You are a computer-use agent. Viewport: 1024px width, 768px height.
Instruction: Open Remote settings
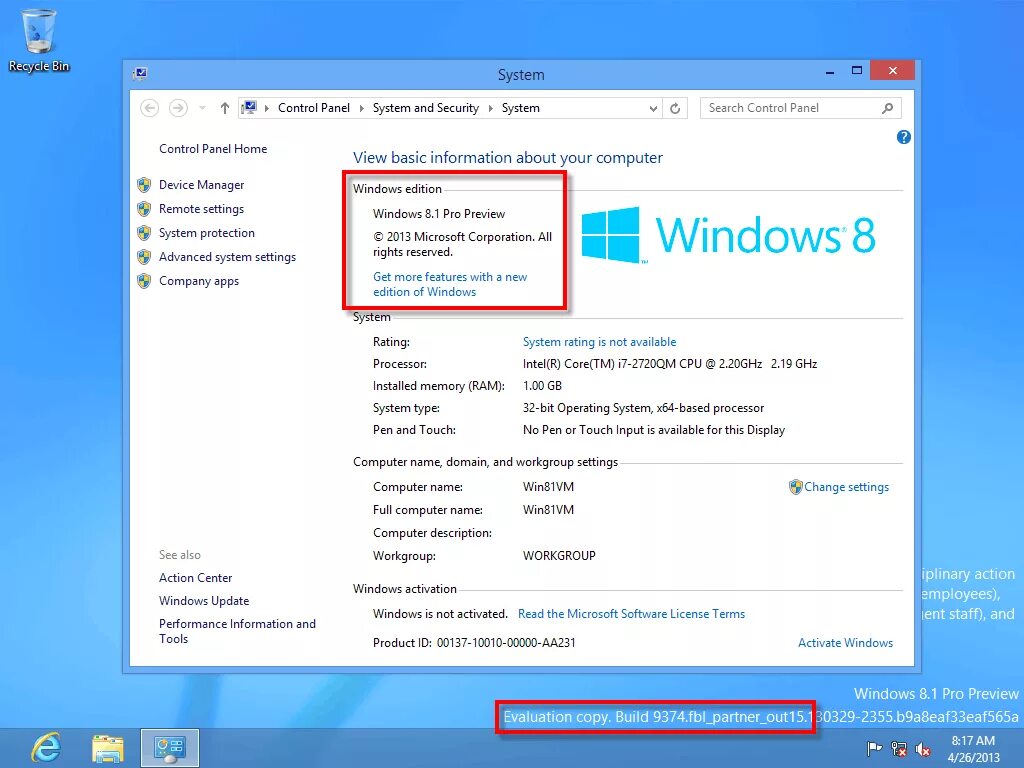coord(201,209)
